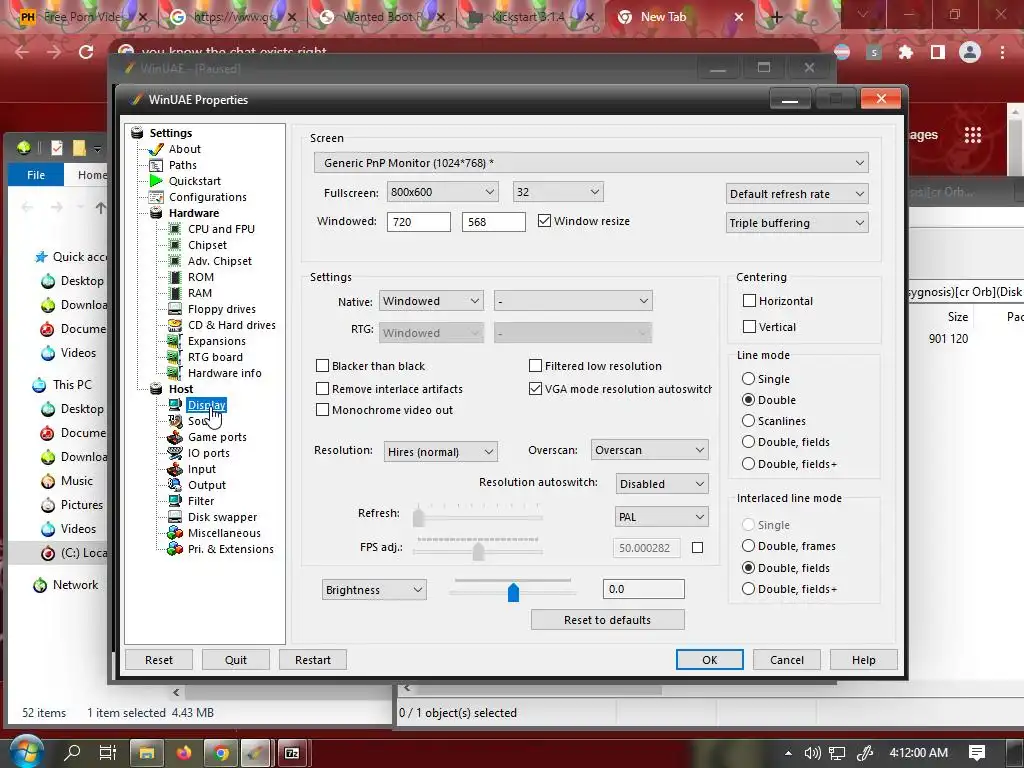Screen dimensions: 1024x768
Task: Click the Chipset chip icon
Action: point(175,245)
